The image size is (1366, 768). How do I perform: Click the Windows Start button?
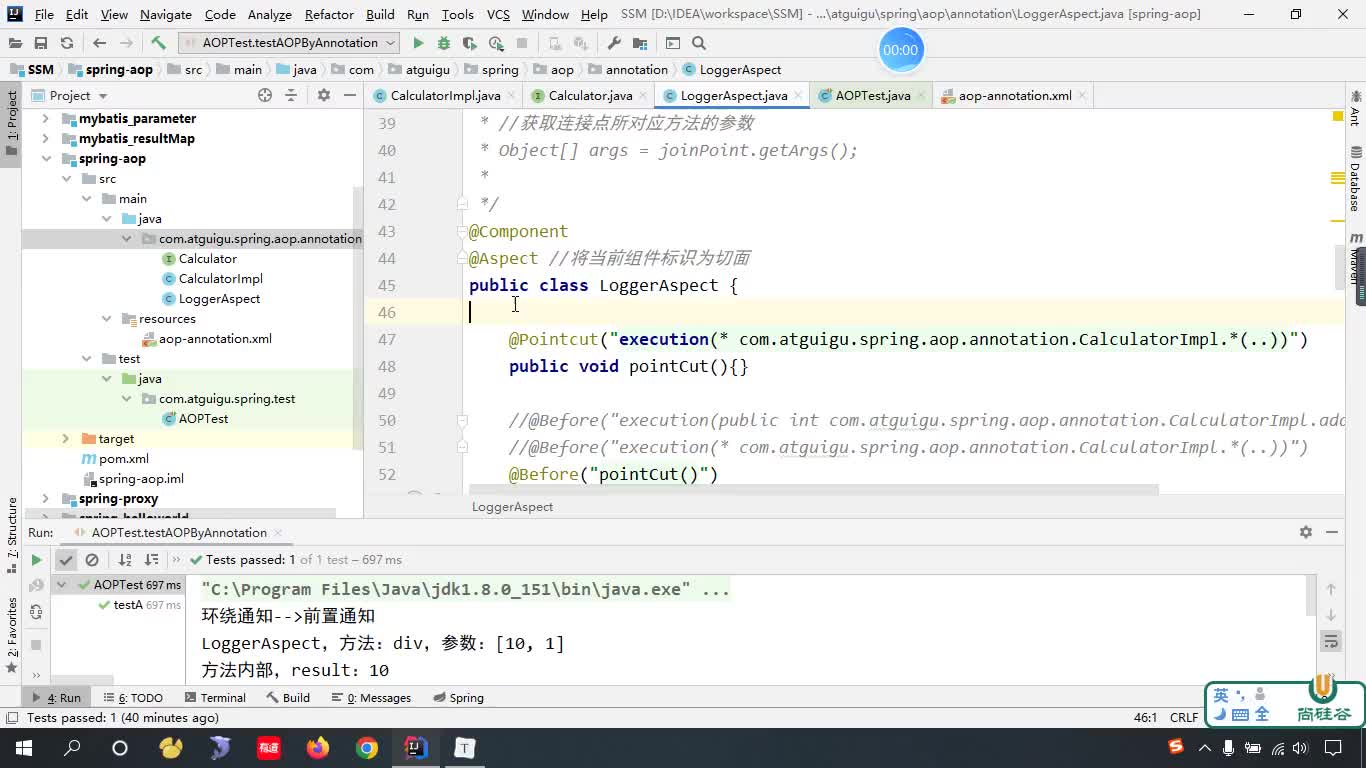pyautogui.click(x=23, y=748)
